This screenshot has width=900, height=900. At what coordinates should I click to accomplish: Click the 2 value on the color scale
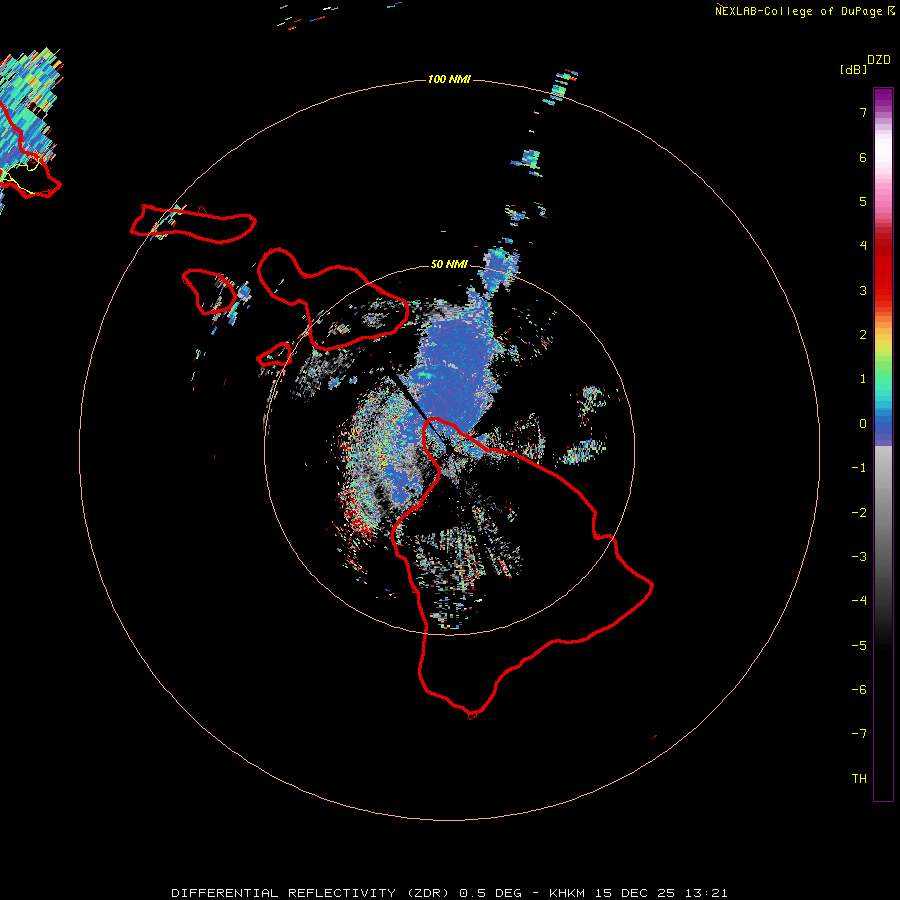click(x=863, y=335)
